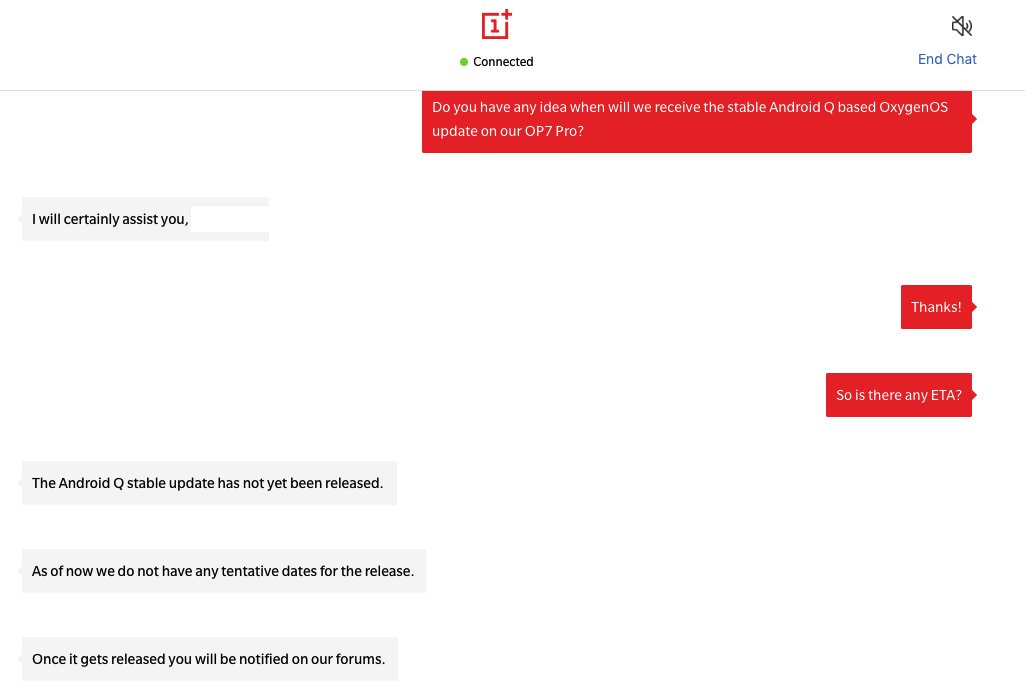
Task: Click the OnePlus logo in header
Action: [496, 25]
